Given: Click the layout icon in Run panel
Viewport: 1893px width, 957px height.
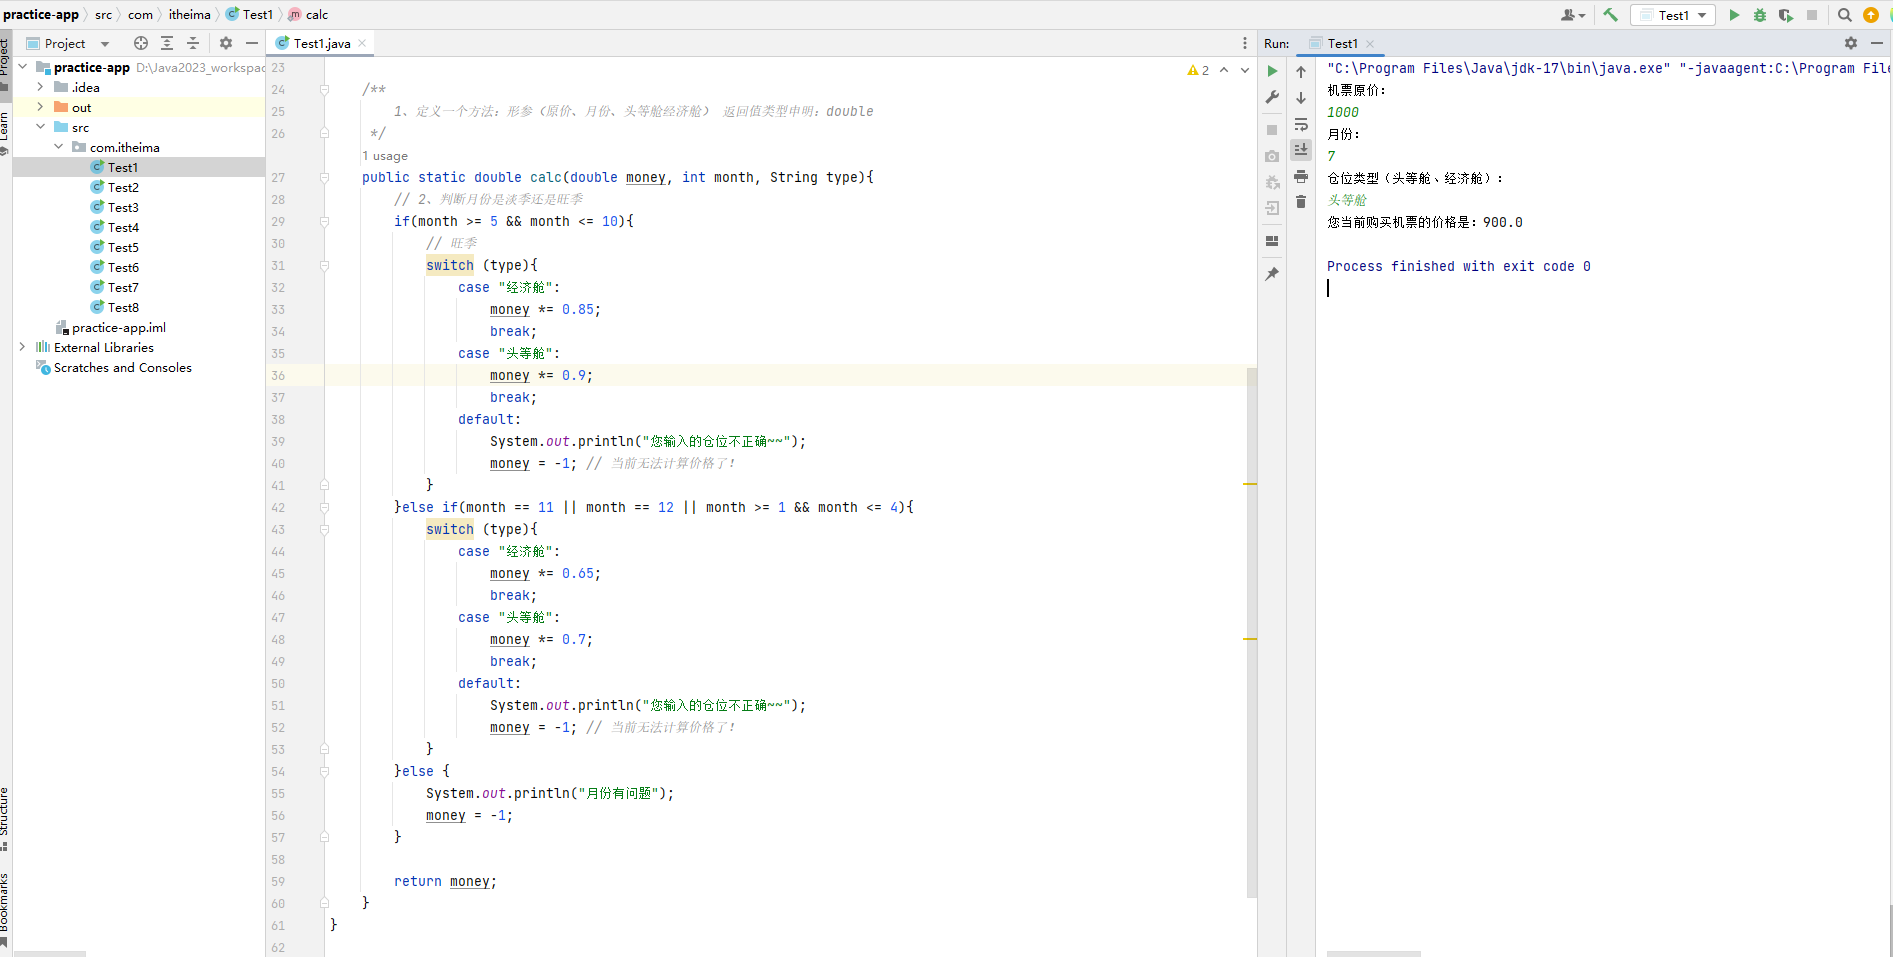Looking at the screenshot, I should click(x=1272, y=241).
